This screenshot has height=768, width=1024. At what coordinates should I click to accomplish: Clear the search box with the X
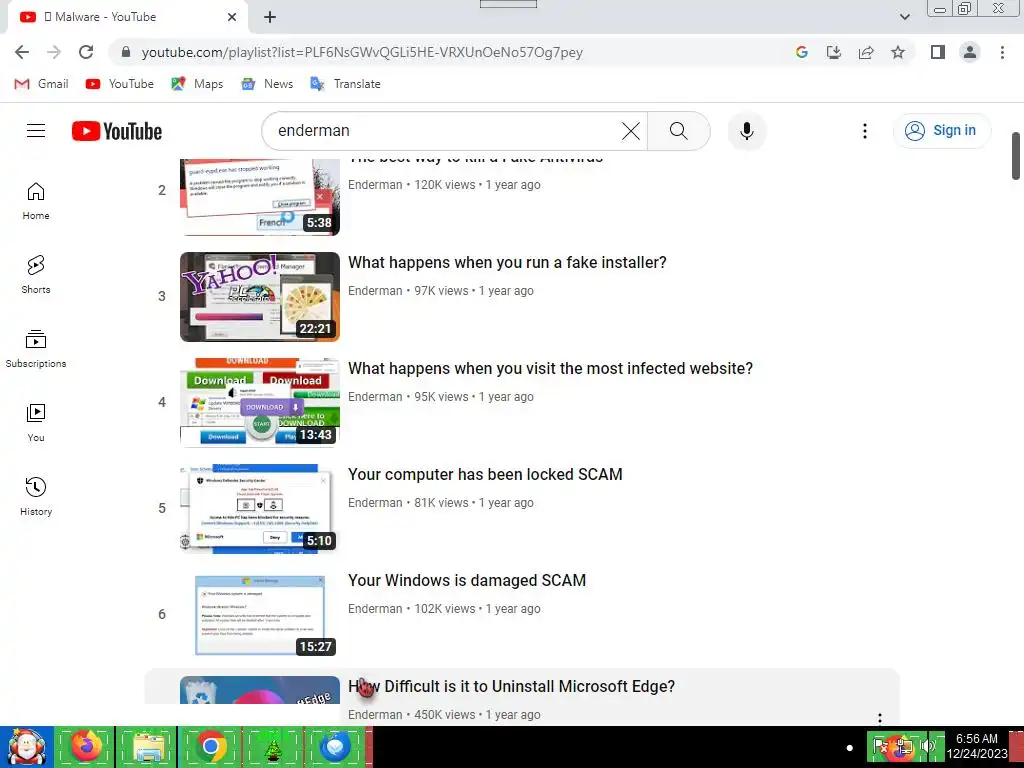click(x=630, y=131)
